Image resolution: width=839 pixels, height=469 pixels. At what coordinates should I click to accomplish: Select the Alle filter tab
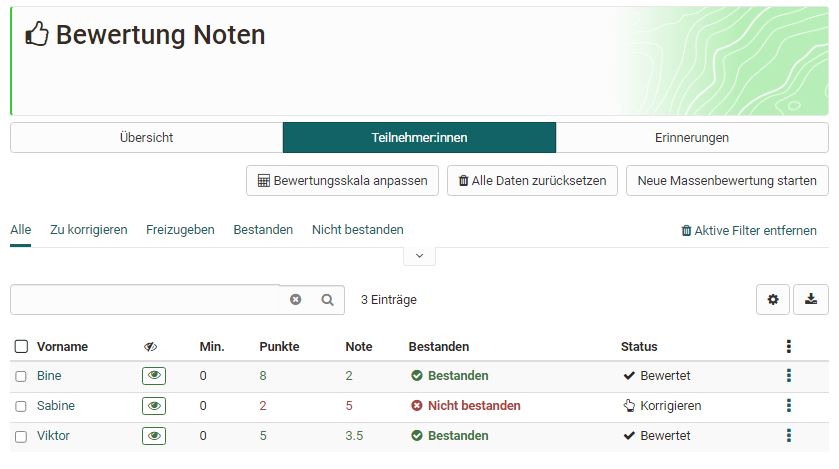pyautogui.click(x=21, y=230)
